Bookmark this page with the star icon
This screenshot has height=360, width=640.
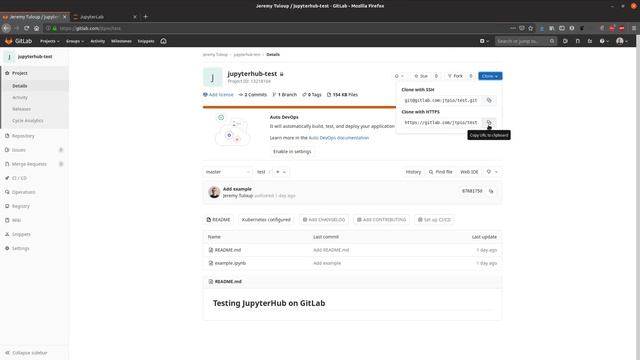click(x=531, y=28)
